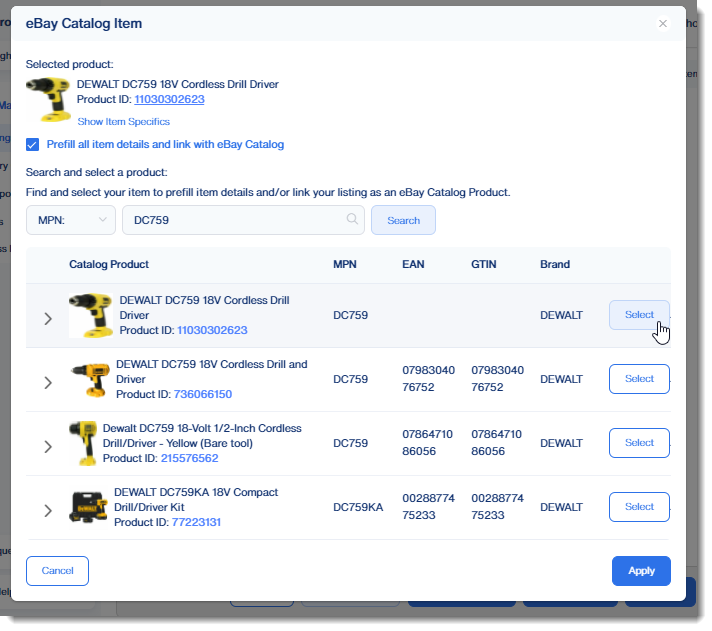This screenshot has height=631, width=712.
Task: Click the MPN column header
Action: [x=345, y=264]
